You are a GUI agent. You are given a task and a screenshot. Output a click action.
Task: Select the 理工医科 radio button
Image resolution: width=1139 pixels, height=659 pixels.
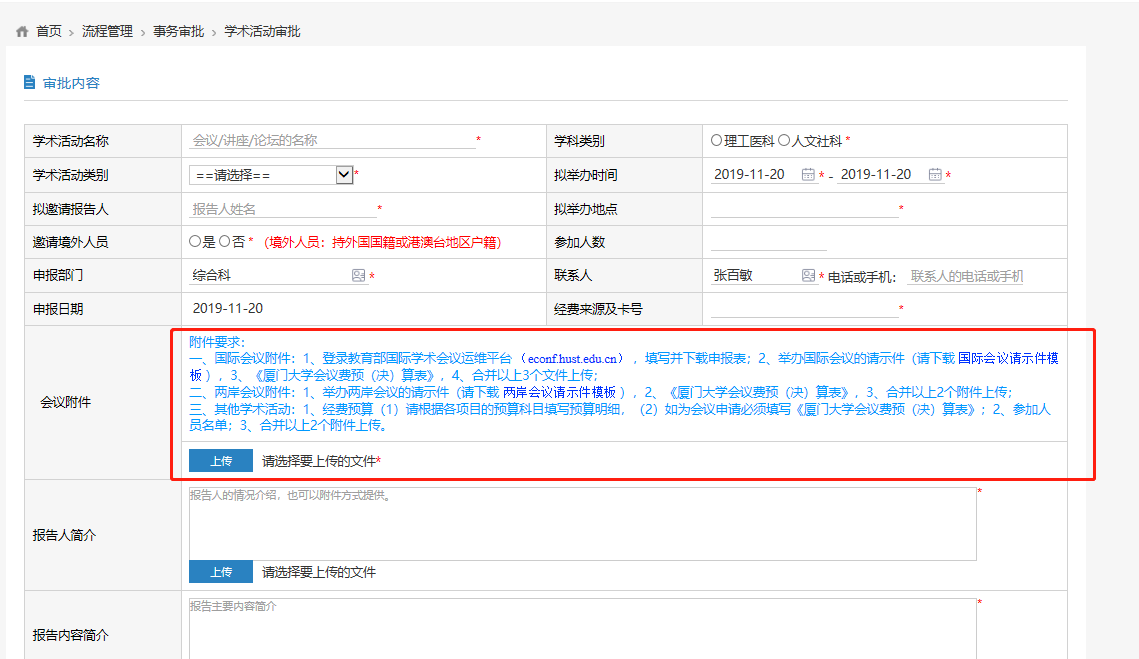(x=716, y=141)
